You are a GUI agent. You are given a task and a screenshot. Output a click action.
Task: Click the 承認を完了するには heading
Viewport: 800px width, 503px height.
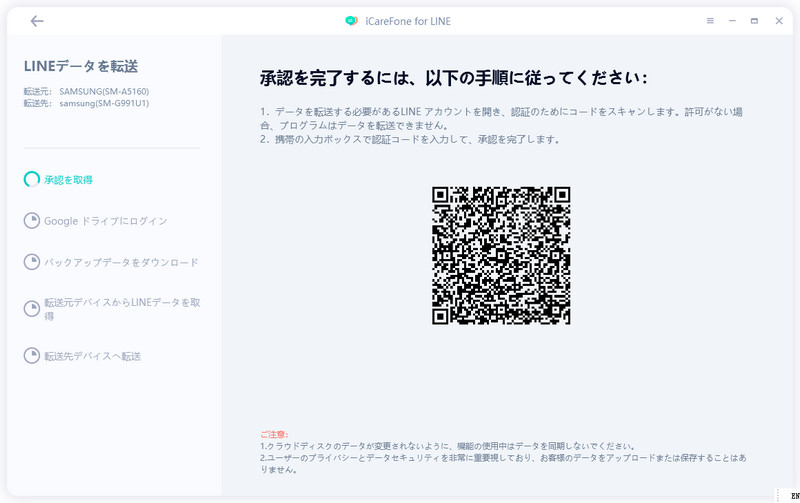tap(454, 78)
